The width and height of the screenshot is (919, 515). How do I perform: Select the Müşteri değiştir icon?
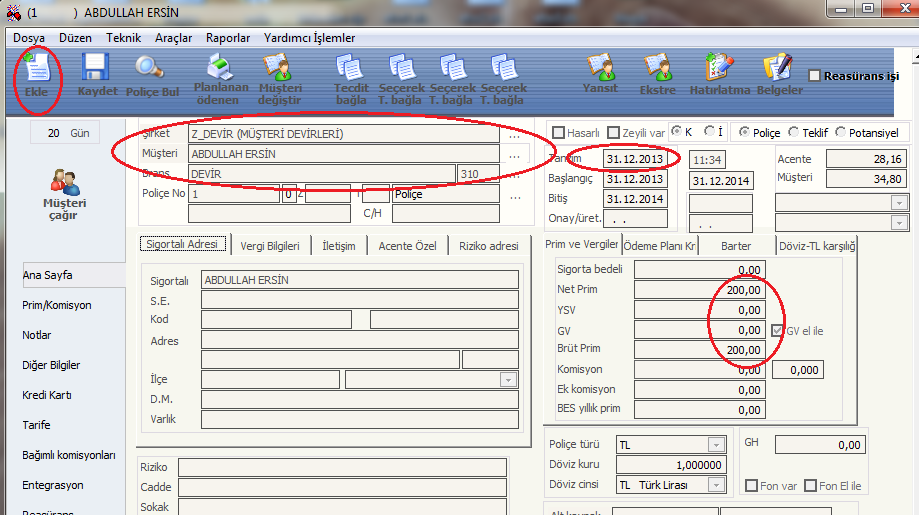coord(278,70)
